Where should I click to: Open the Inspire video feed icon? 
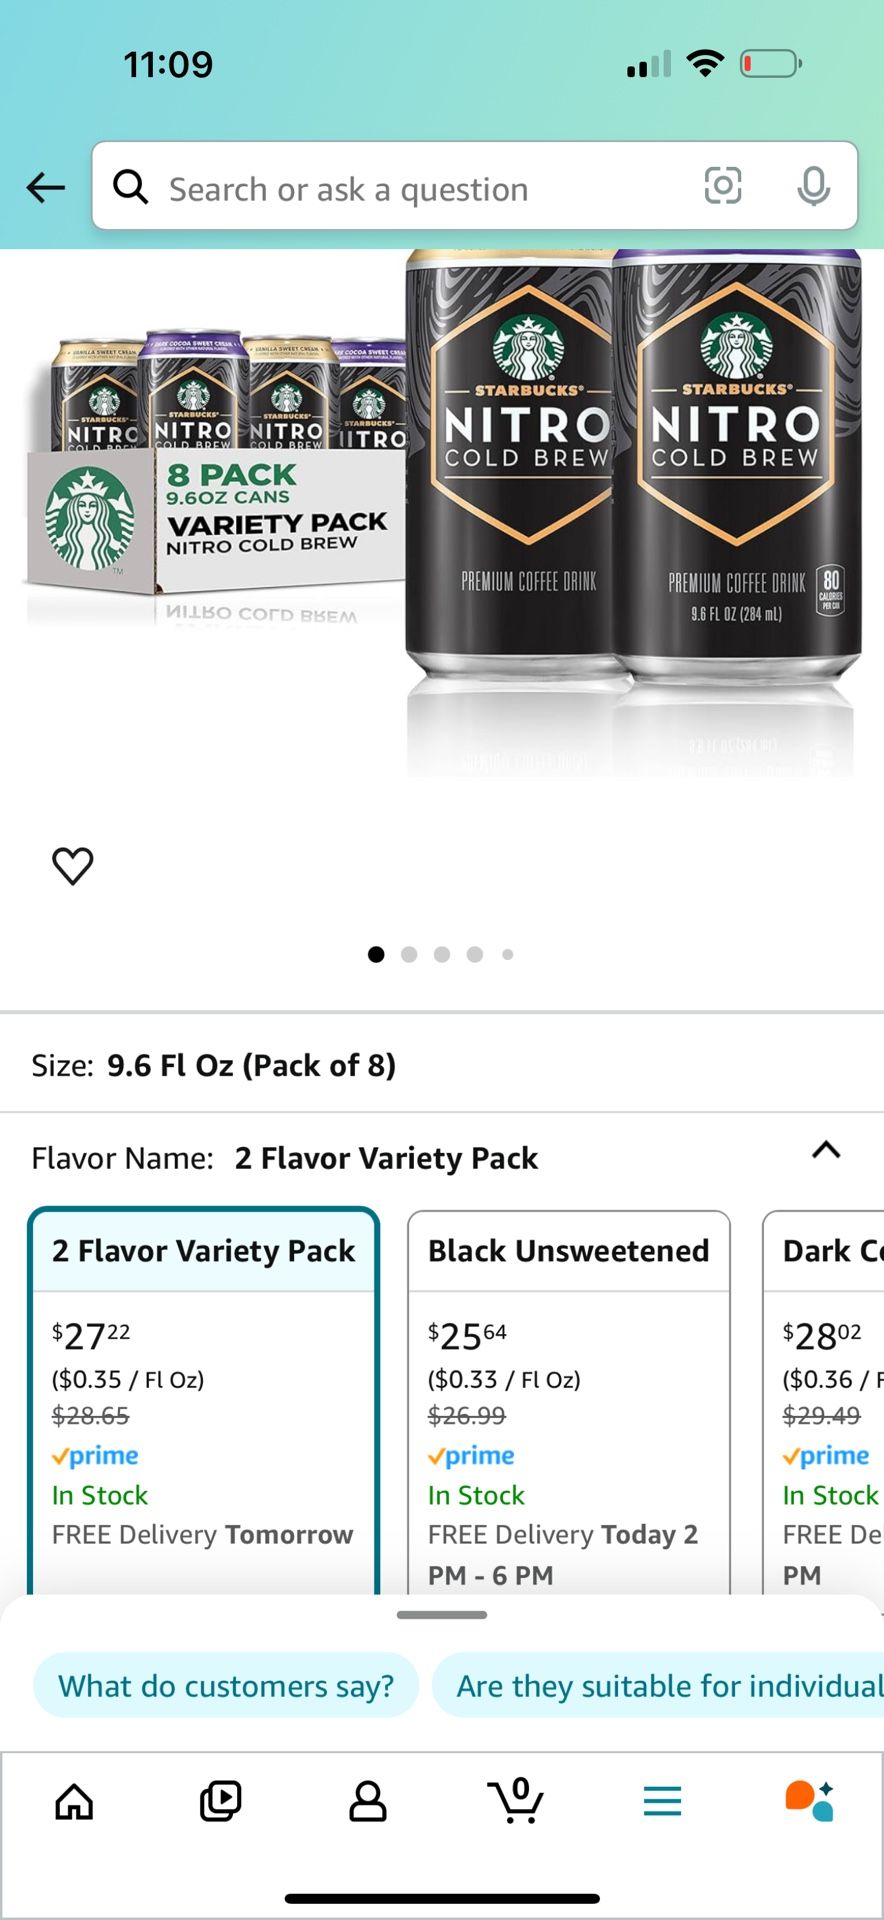click(x=220, y=1802)
